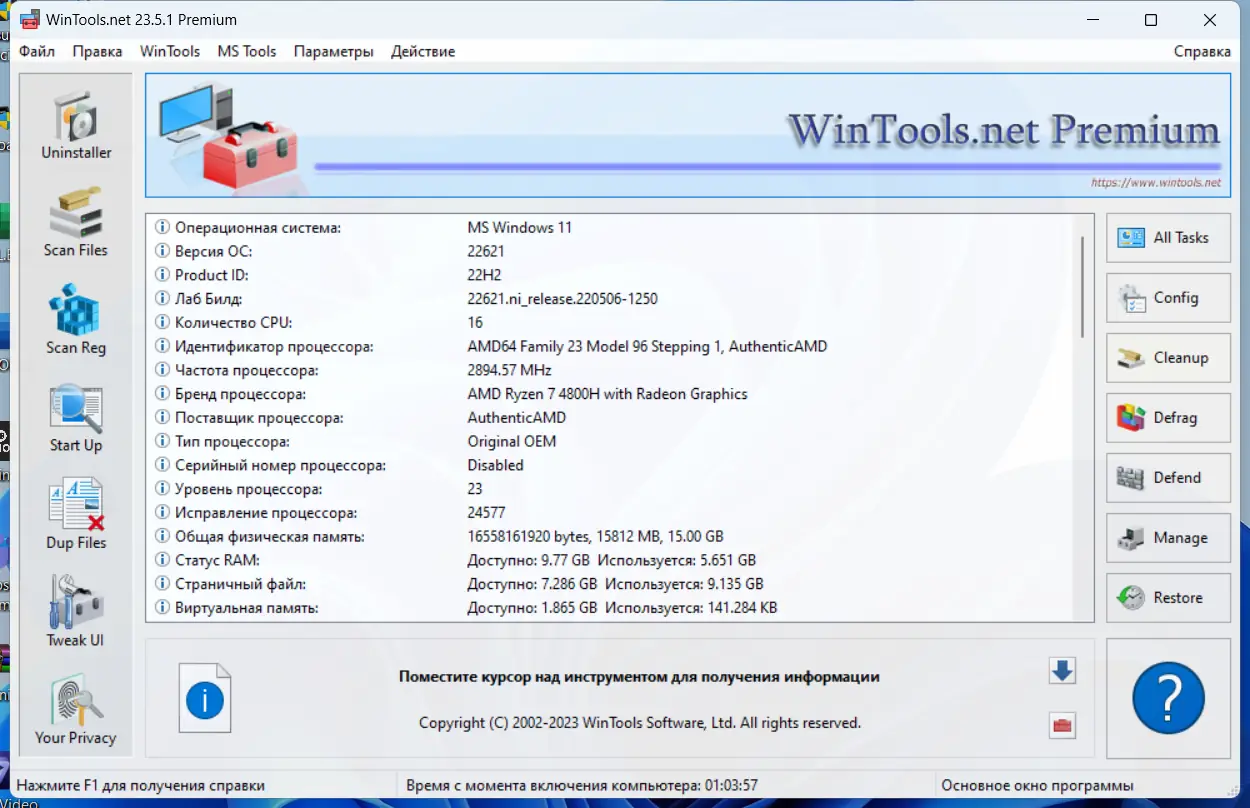Open the Файл menu
Viewport: 1250px width, 808px height.
pos(37,51)
